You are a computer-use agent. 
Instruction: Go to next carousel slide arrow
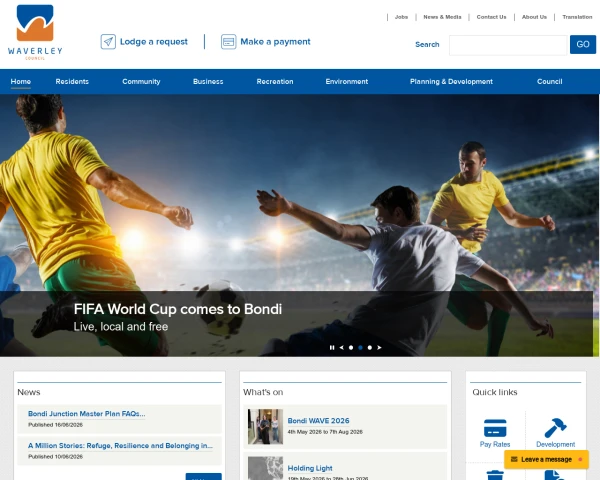379,348
